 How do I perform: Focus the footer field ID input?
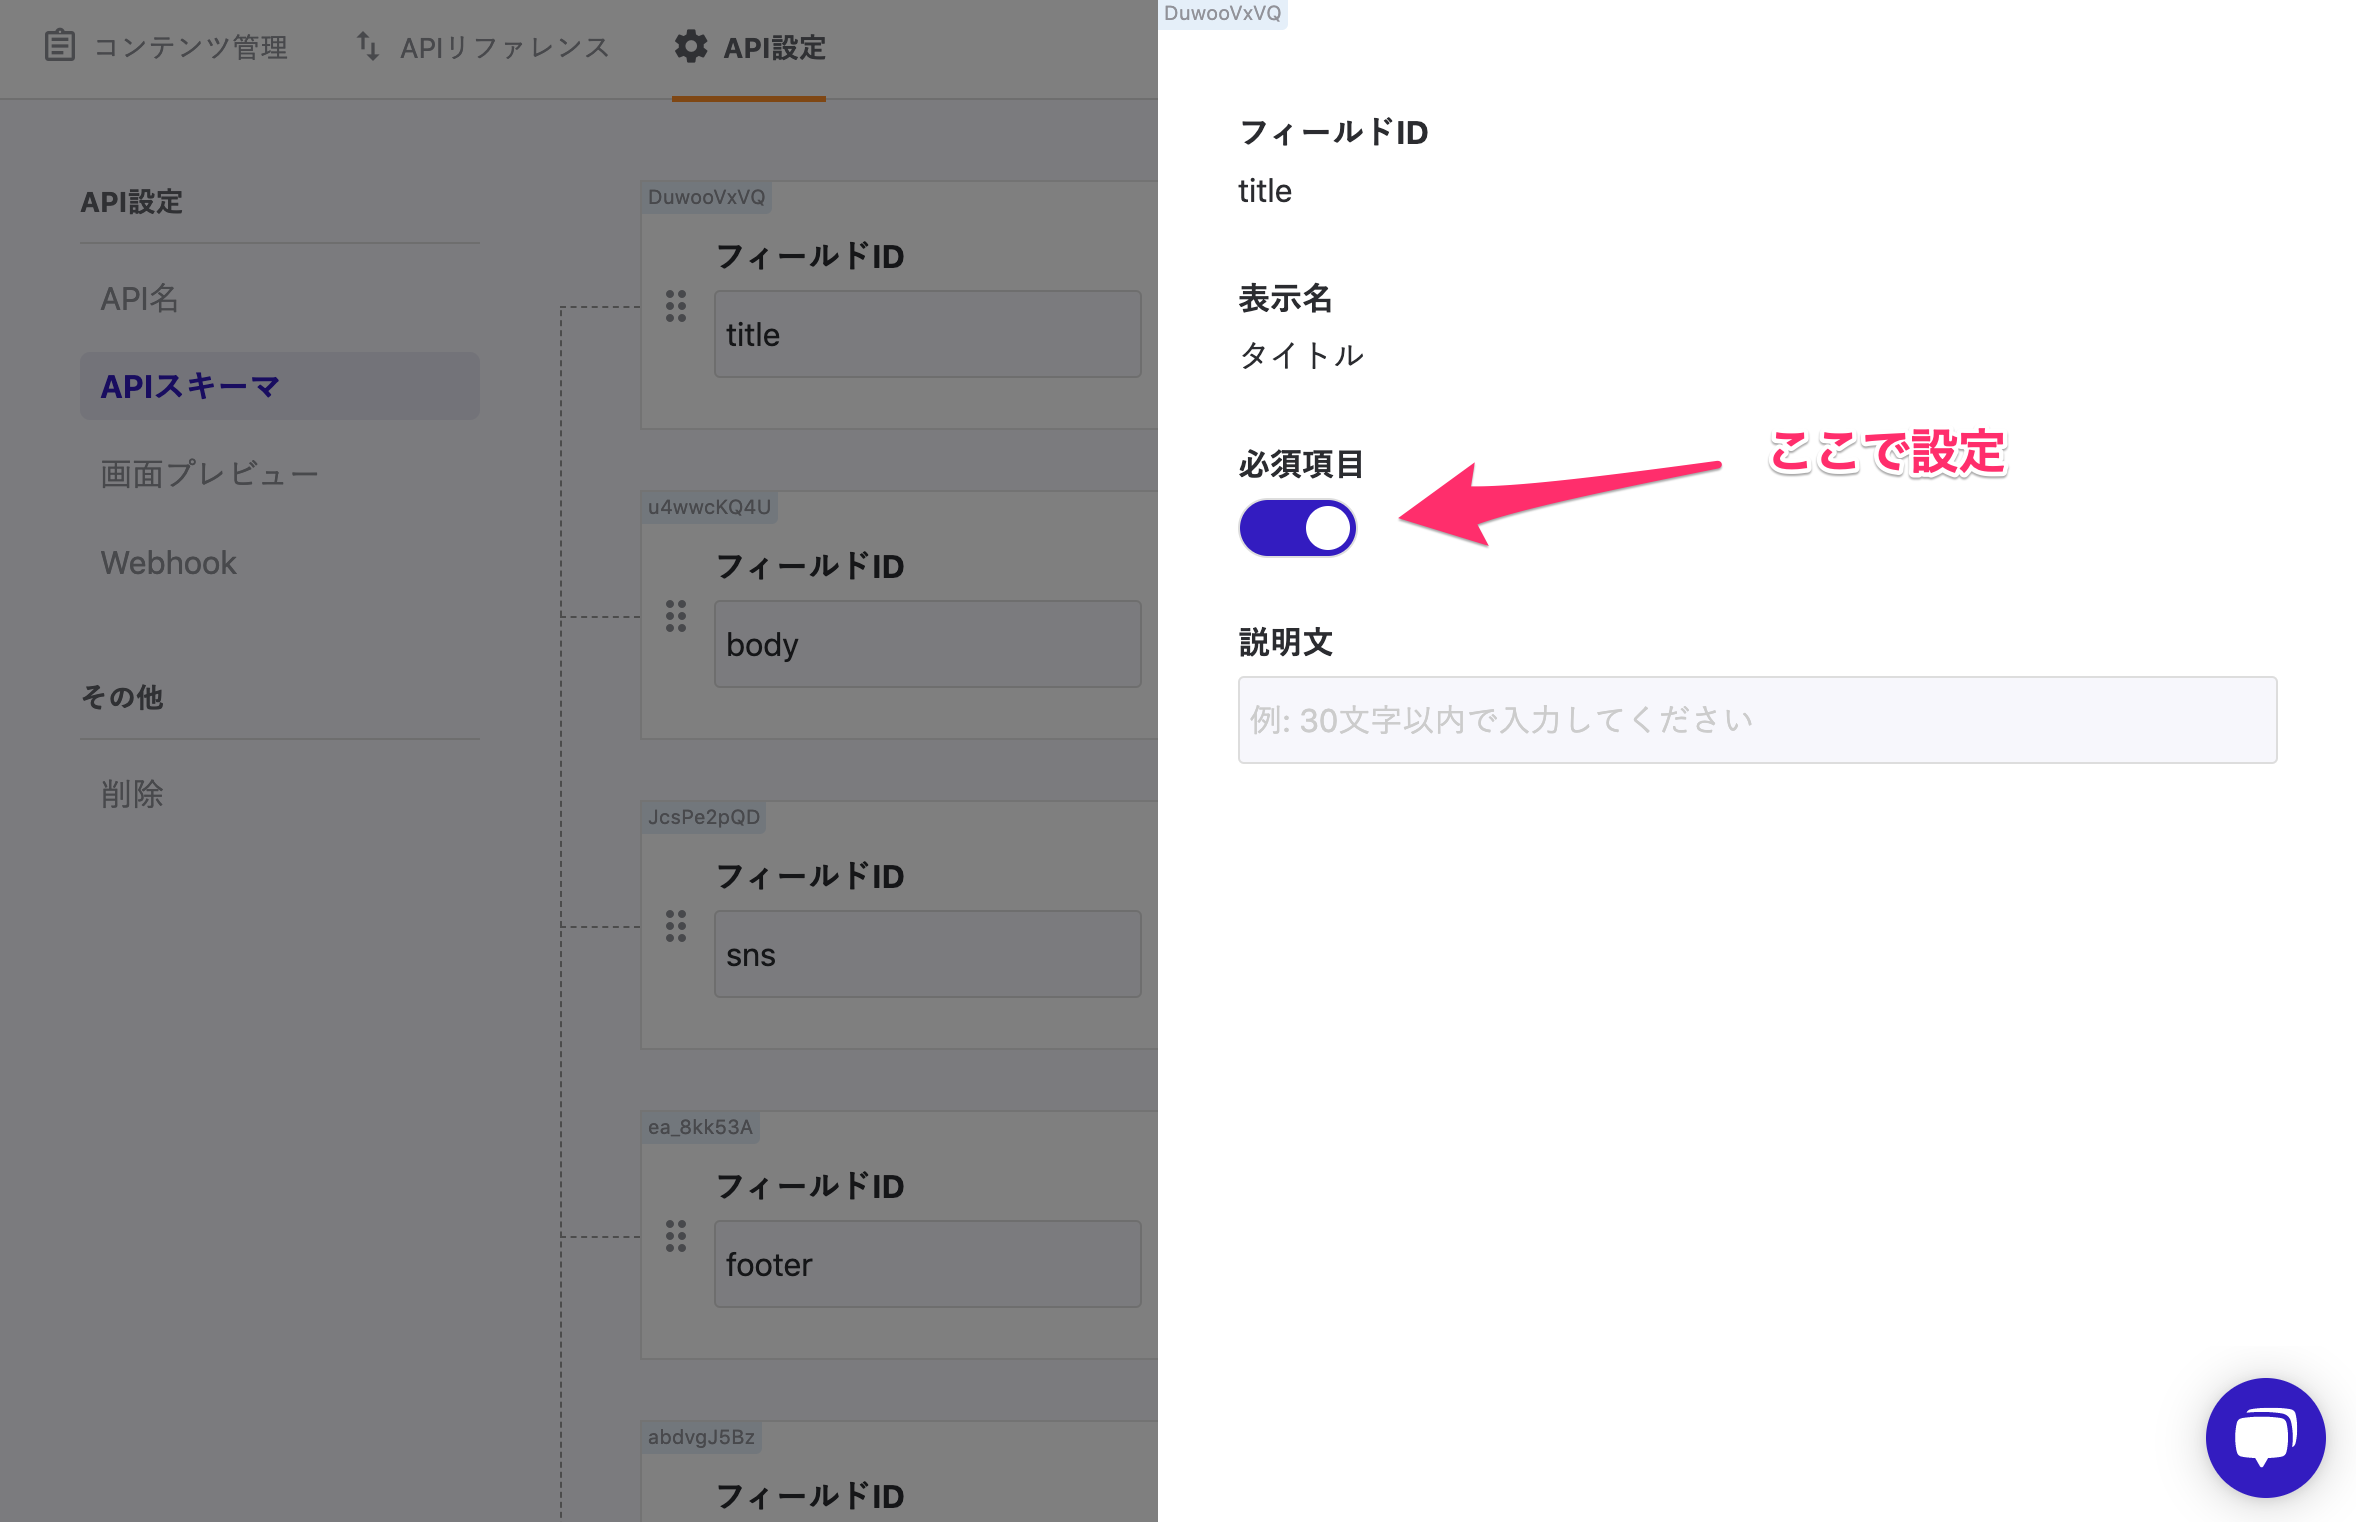(x=927, y=1264)
